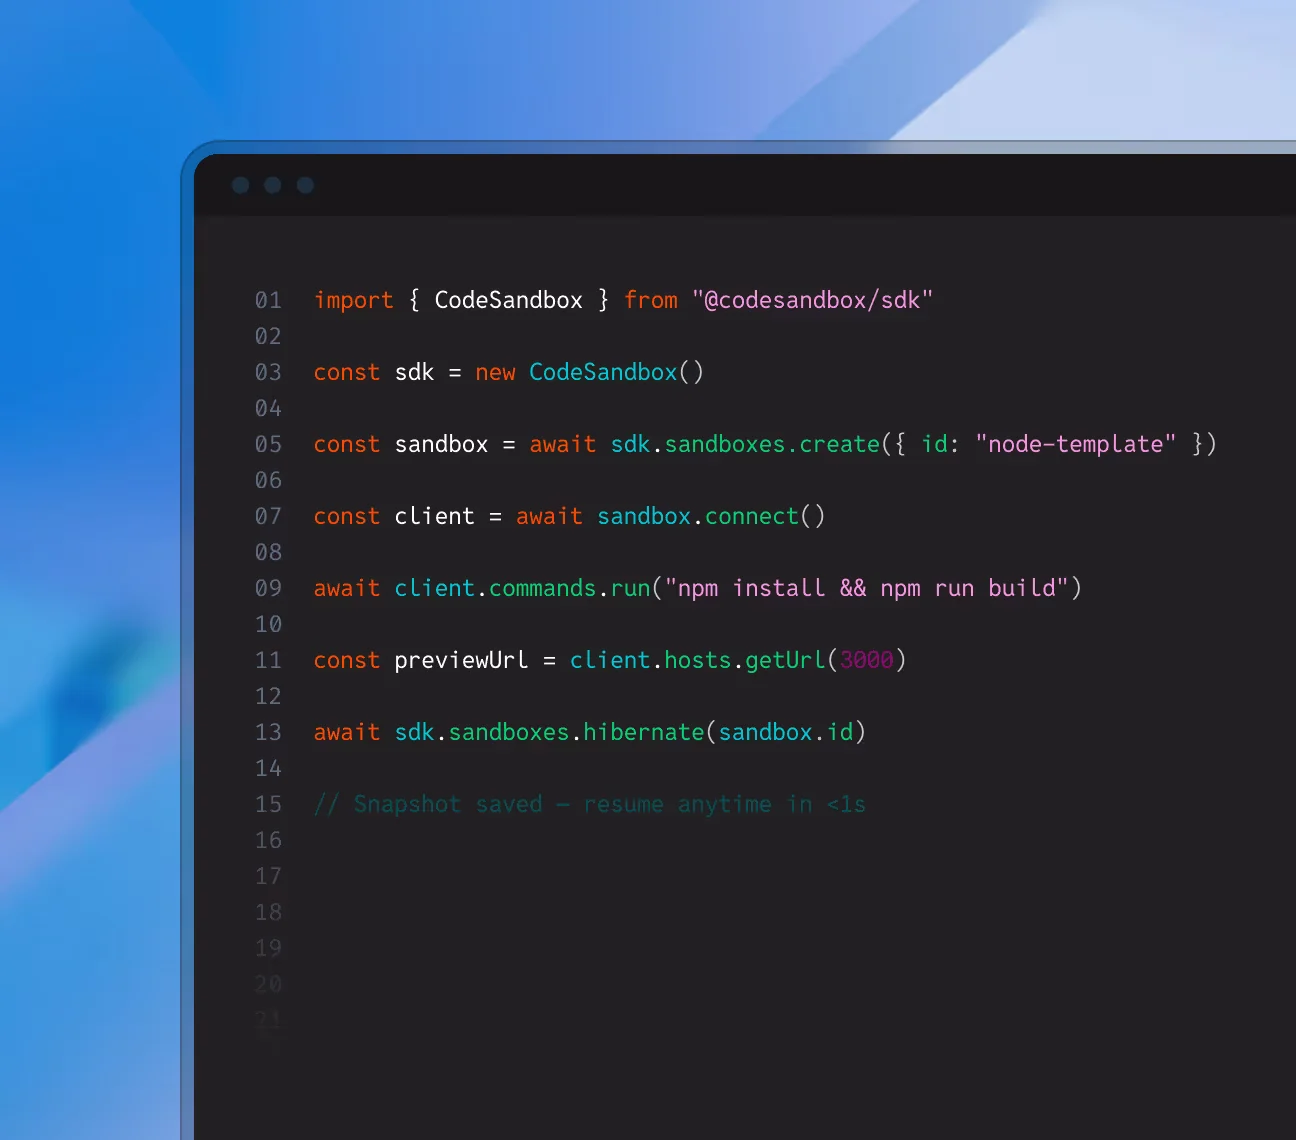Viewport: 1296px width, 1140px height.
Task: Click the sandbox variable declaration on line 05
Action: [441, 444]
